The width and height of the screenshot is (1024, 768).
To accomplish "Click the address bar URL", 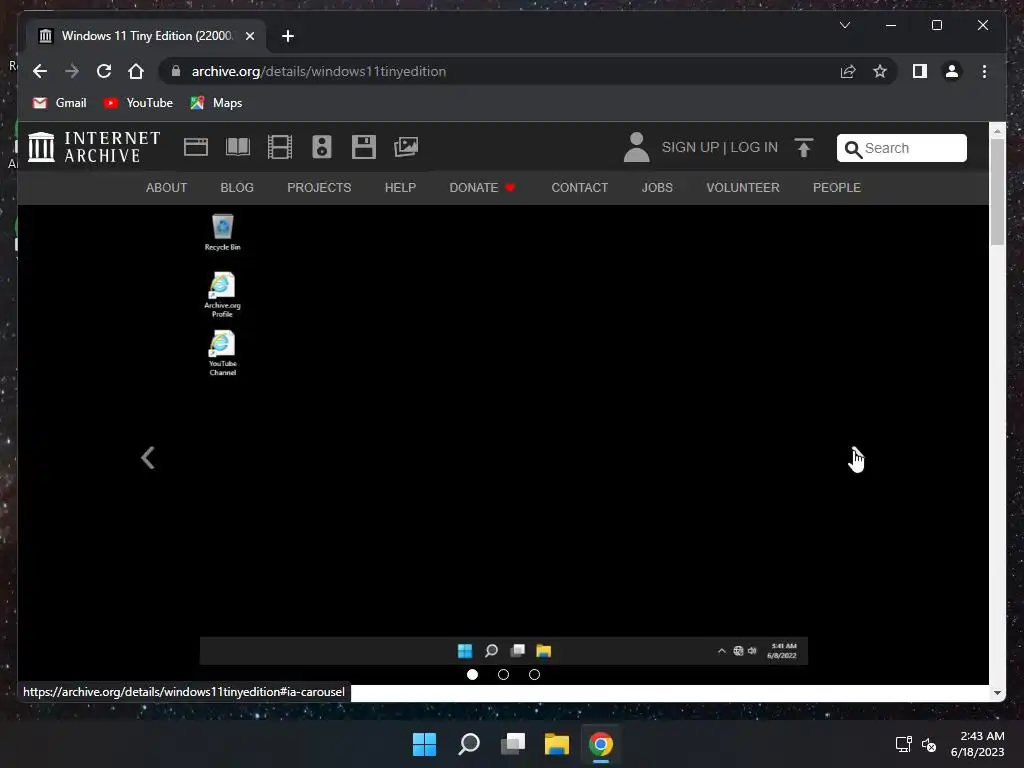I will click(319, 71).
